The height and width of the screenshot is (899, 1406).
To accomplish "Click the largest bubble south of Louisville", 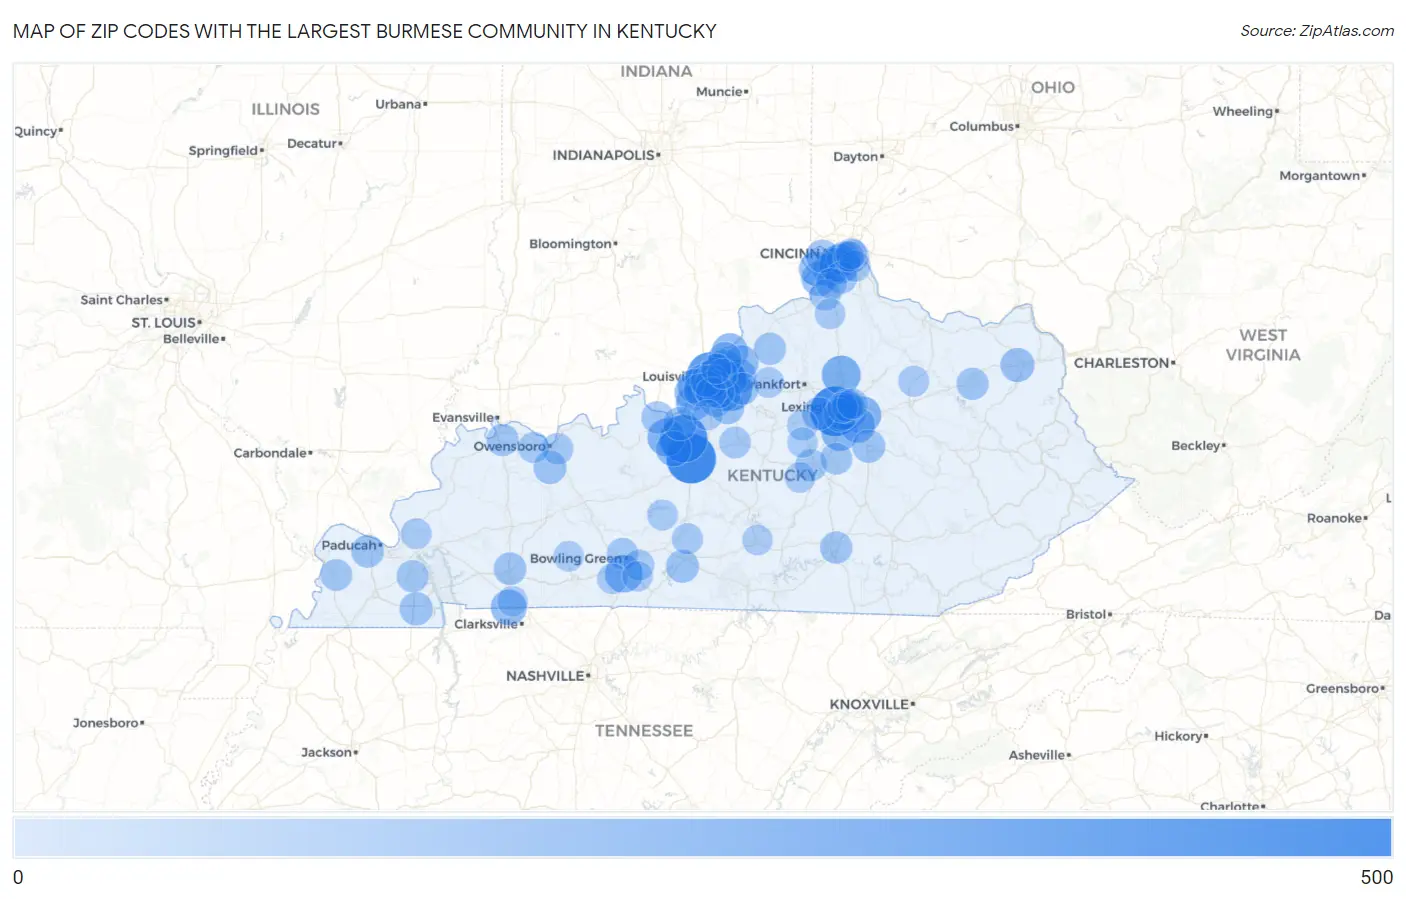I will (x=691, y=459).
